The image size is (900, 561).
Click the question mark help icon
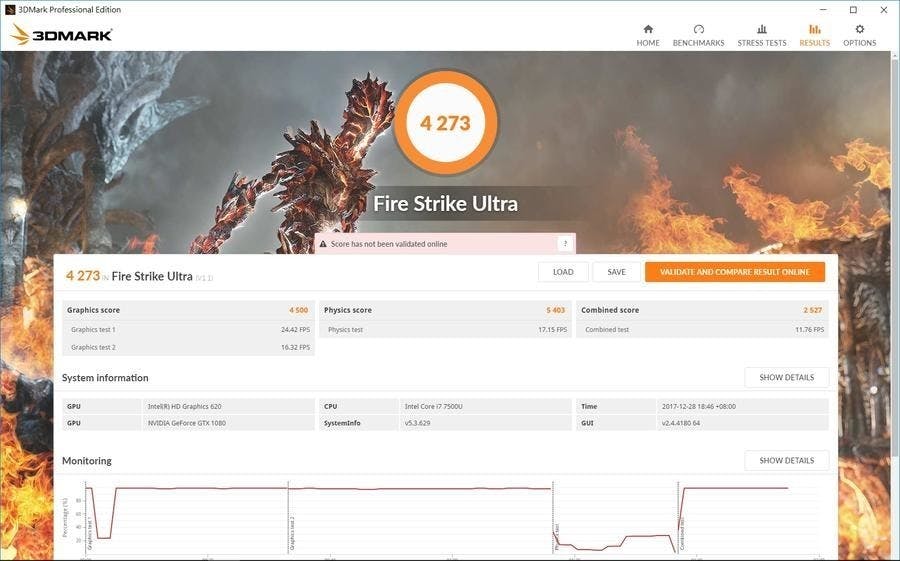[565, 243]
